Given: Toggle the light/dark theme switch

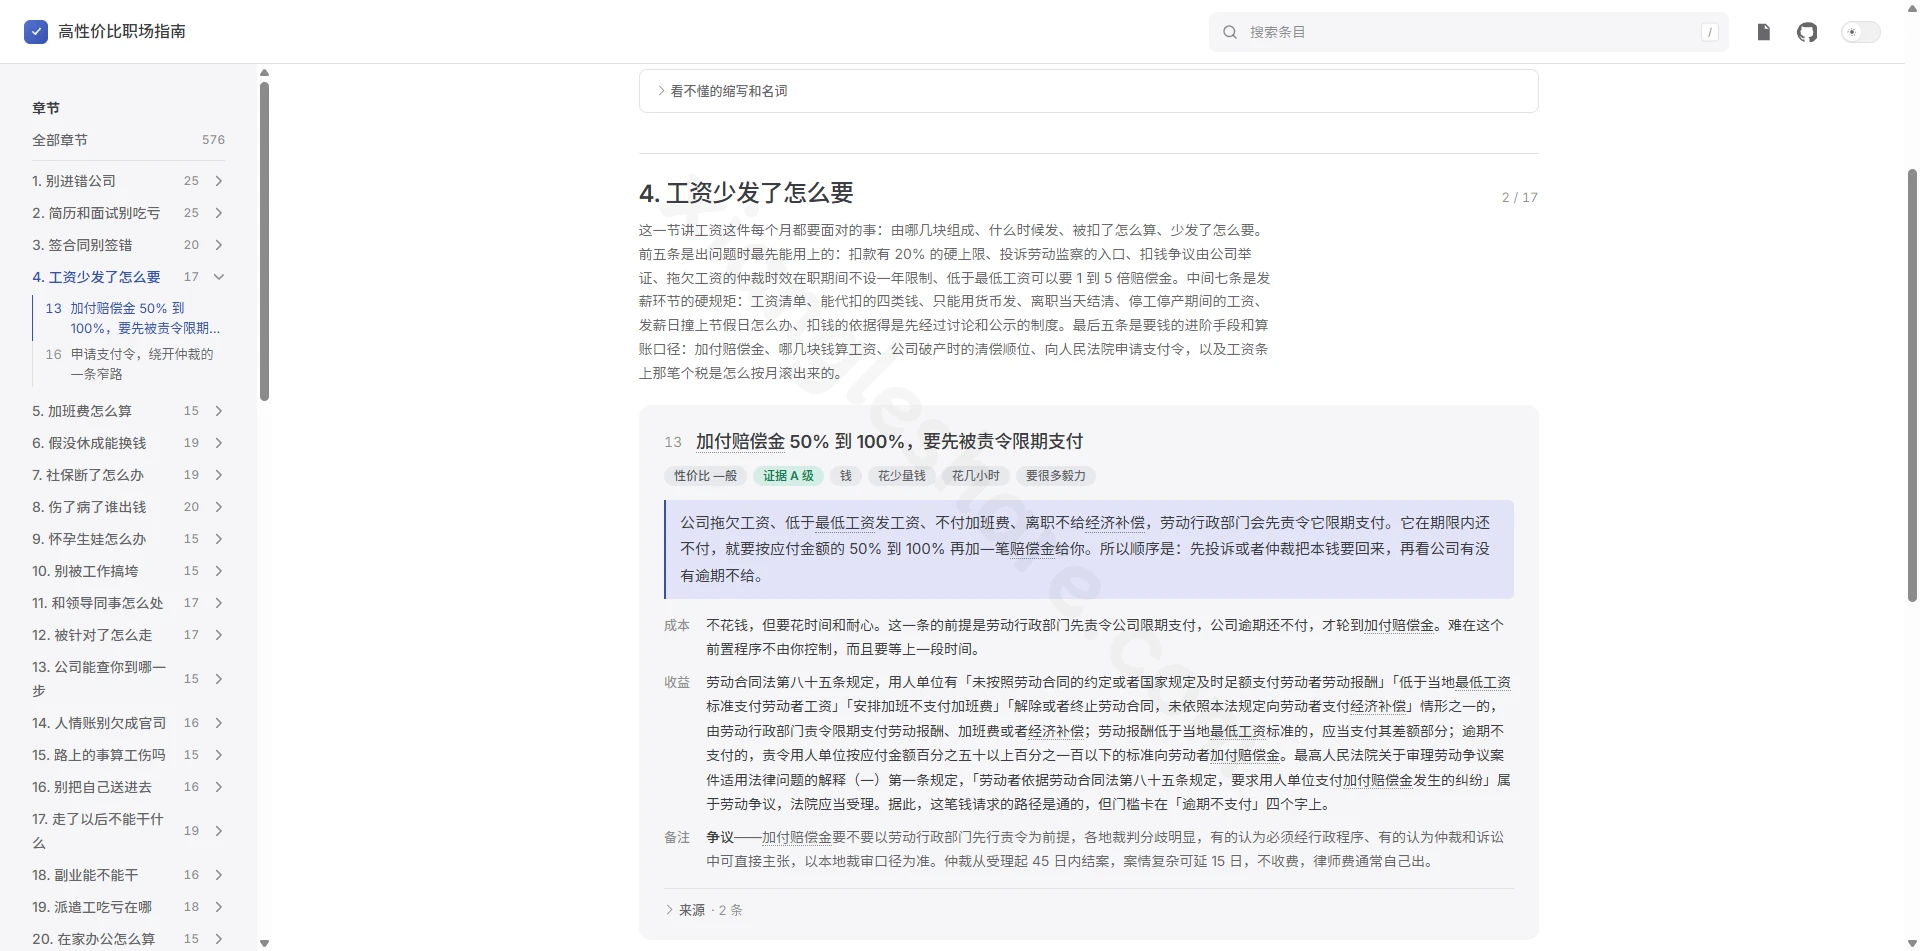Looking at the screenshot, I should point(1860,32).
